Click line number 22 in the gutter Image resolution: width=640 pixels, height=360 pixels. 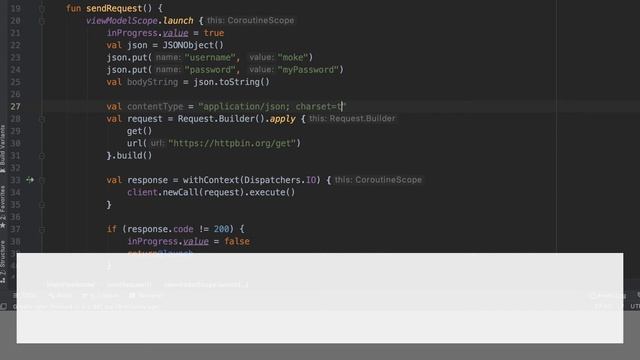click(x=15, y=45)
